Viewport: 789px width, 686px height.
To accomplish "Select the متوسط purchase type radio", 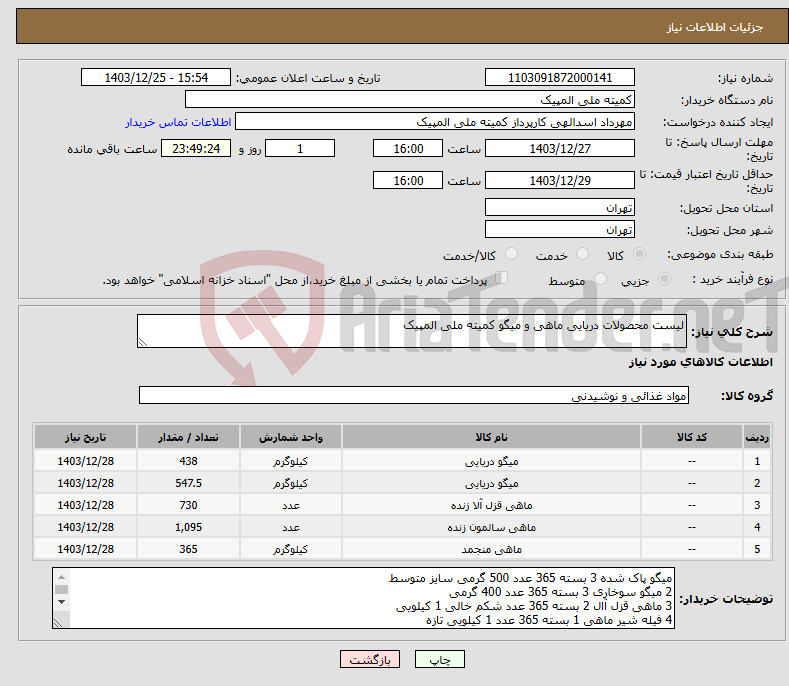I will click(x=600, y=278).
